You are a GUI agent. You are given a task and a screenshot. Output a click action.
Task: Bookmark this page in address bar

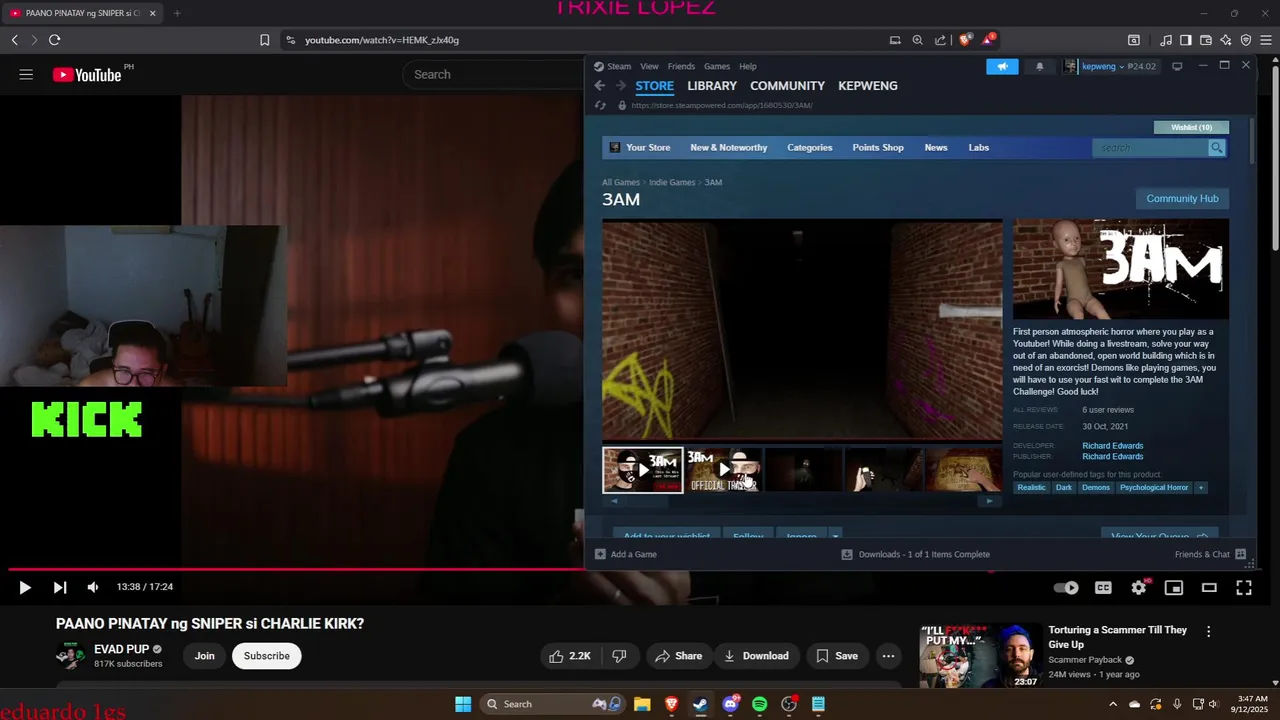click(264, 40)
